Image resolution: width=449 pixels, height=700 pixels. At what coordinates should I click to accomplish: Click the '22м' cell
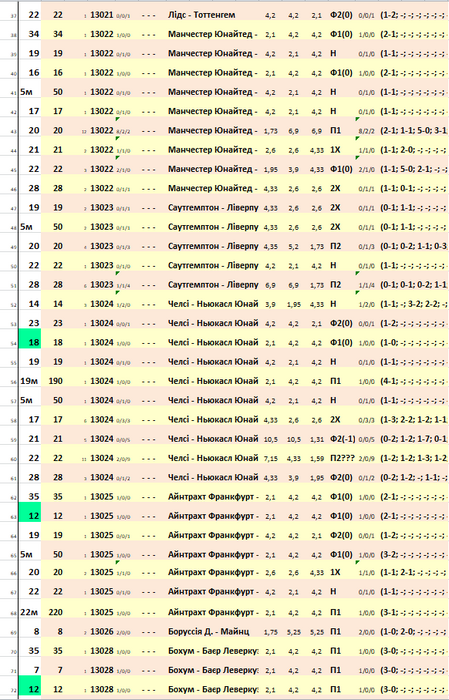pos(29,612)
